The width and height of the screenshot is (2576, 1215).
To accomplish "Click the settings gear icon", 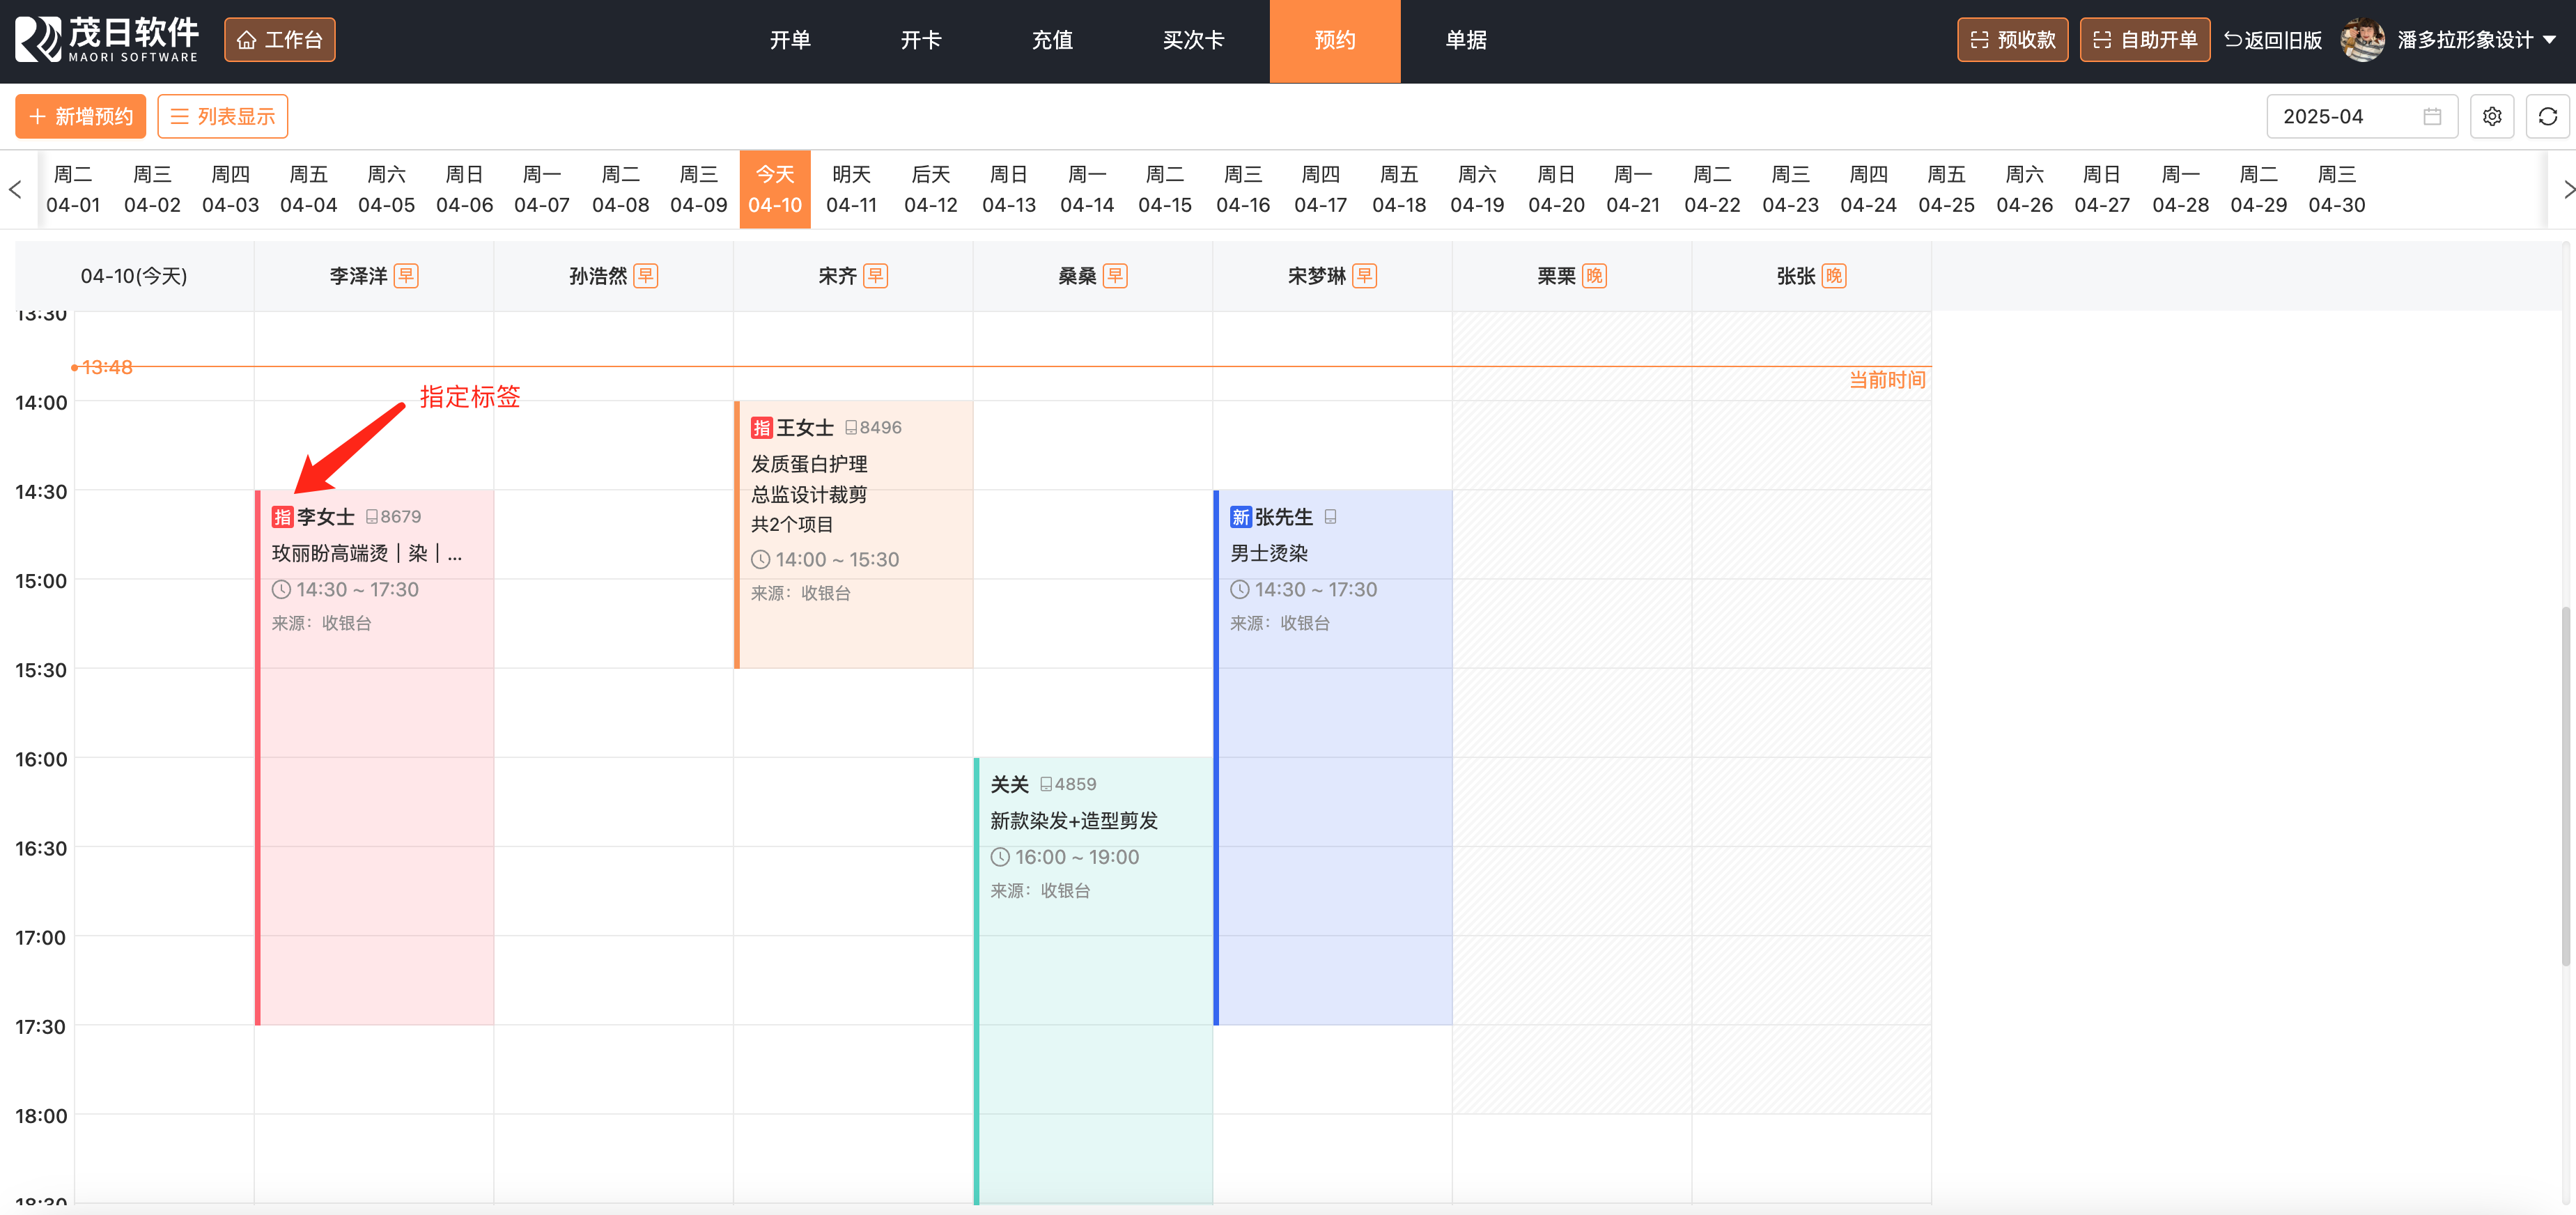I will click(2491, 117).
